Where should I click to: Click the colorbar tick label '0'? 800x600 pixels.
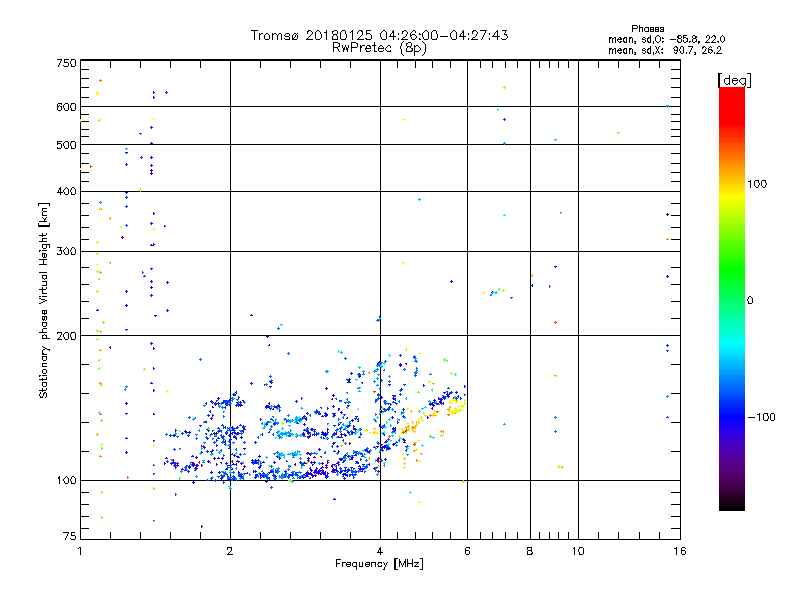click(x=750, y=301)
